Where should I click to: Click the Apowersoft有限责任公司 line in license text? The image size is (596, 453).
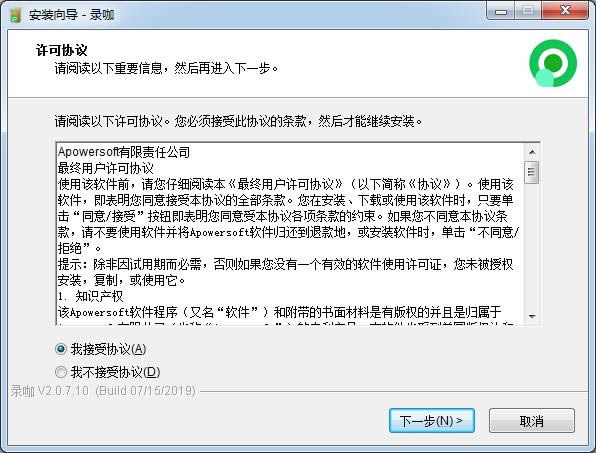click(124, 152)
